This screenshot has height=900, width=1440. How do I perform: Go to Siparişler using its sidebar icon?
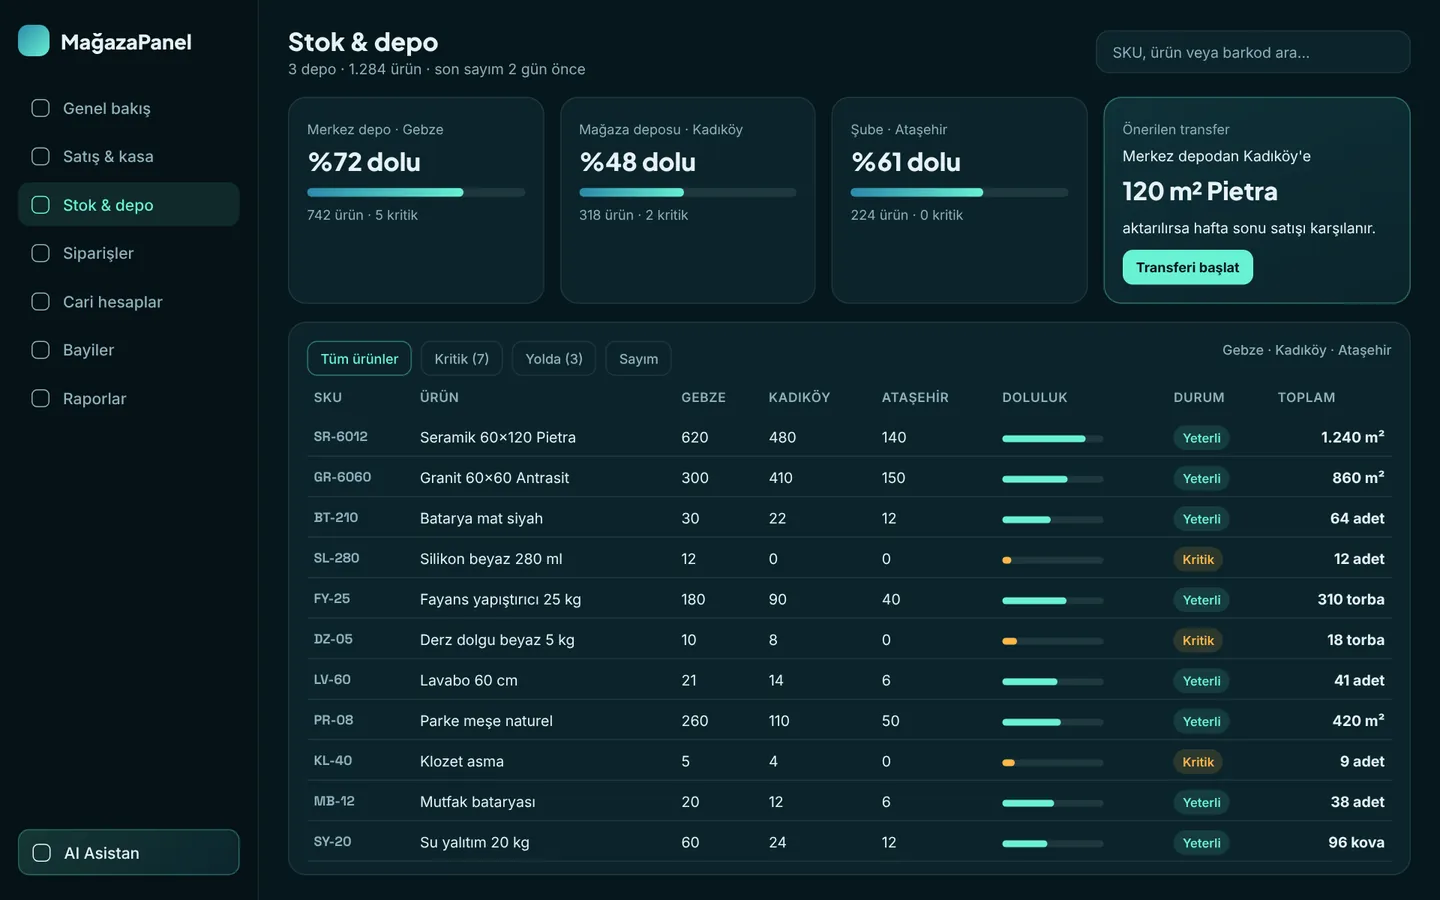[x=41, y=253]
